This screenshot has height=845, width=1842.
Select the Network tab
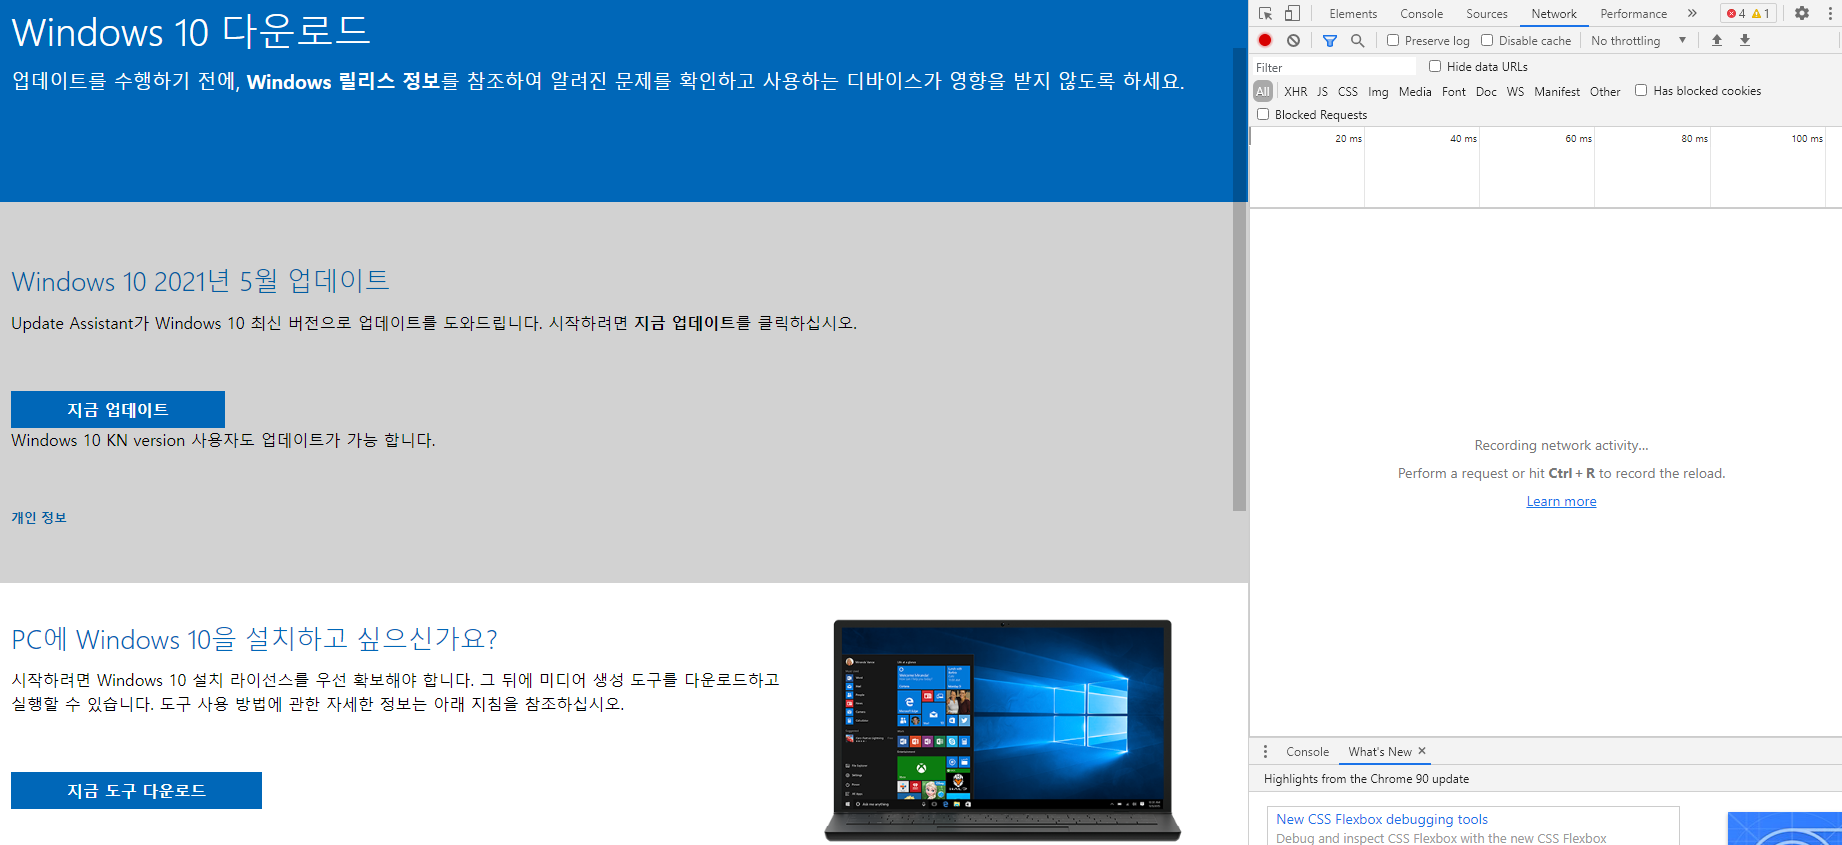pyautogui.click(x=1554, y=14)
